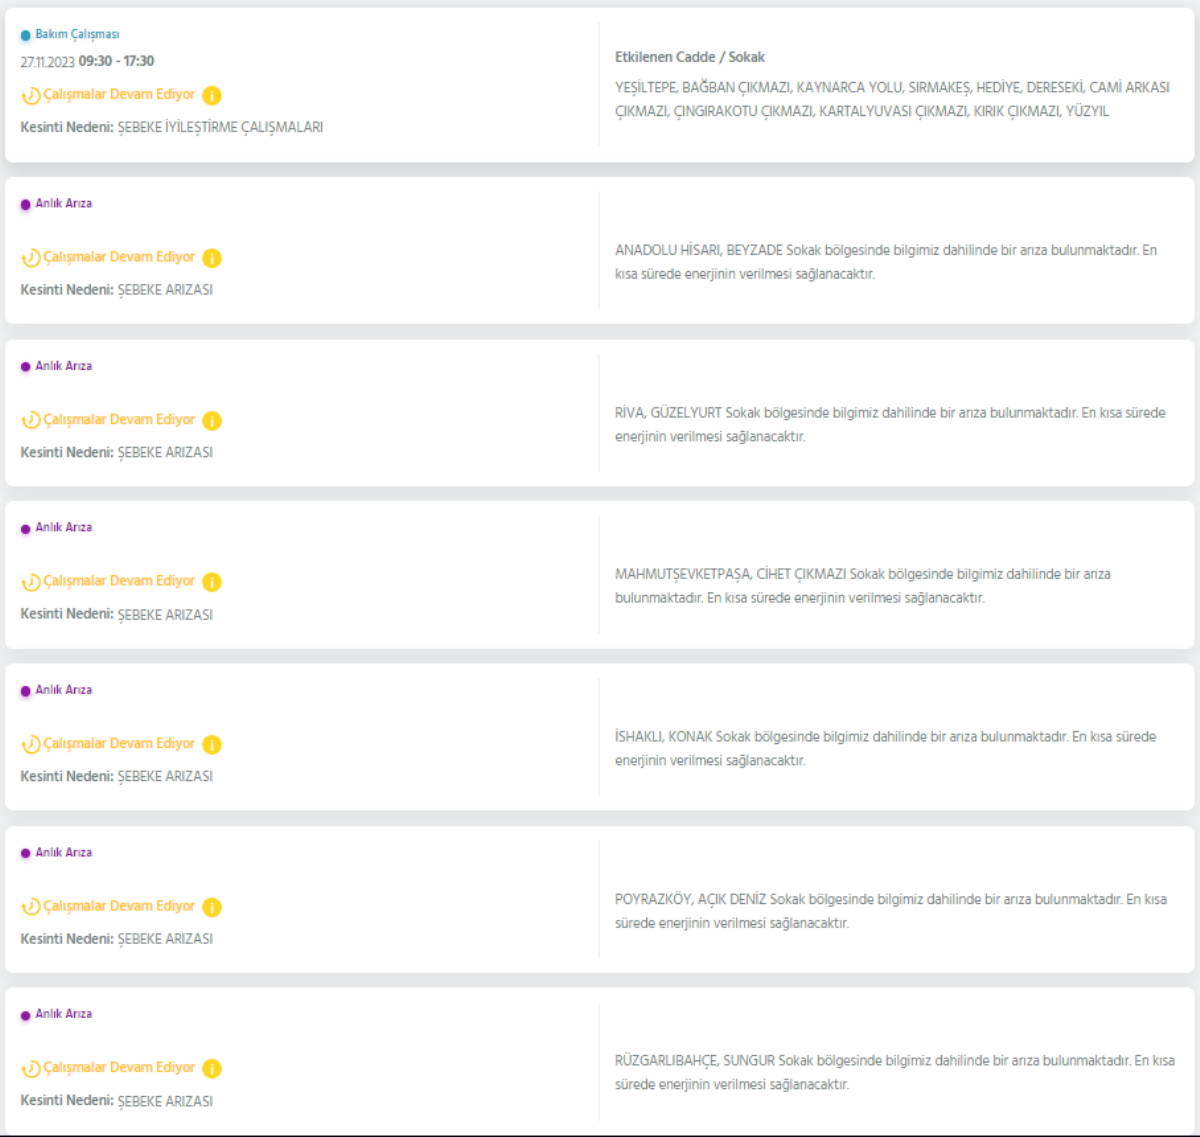Select the Bakım Çalışması label
Image resolution: width=1200 pixels, height=1137 pixels.
[x=77, y=34]
